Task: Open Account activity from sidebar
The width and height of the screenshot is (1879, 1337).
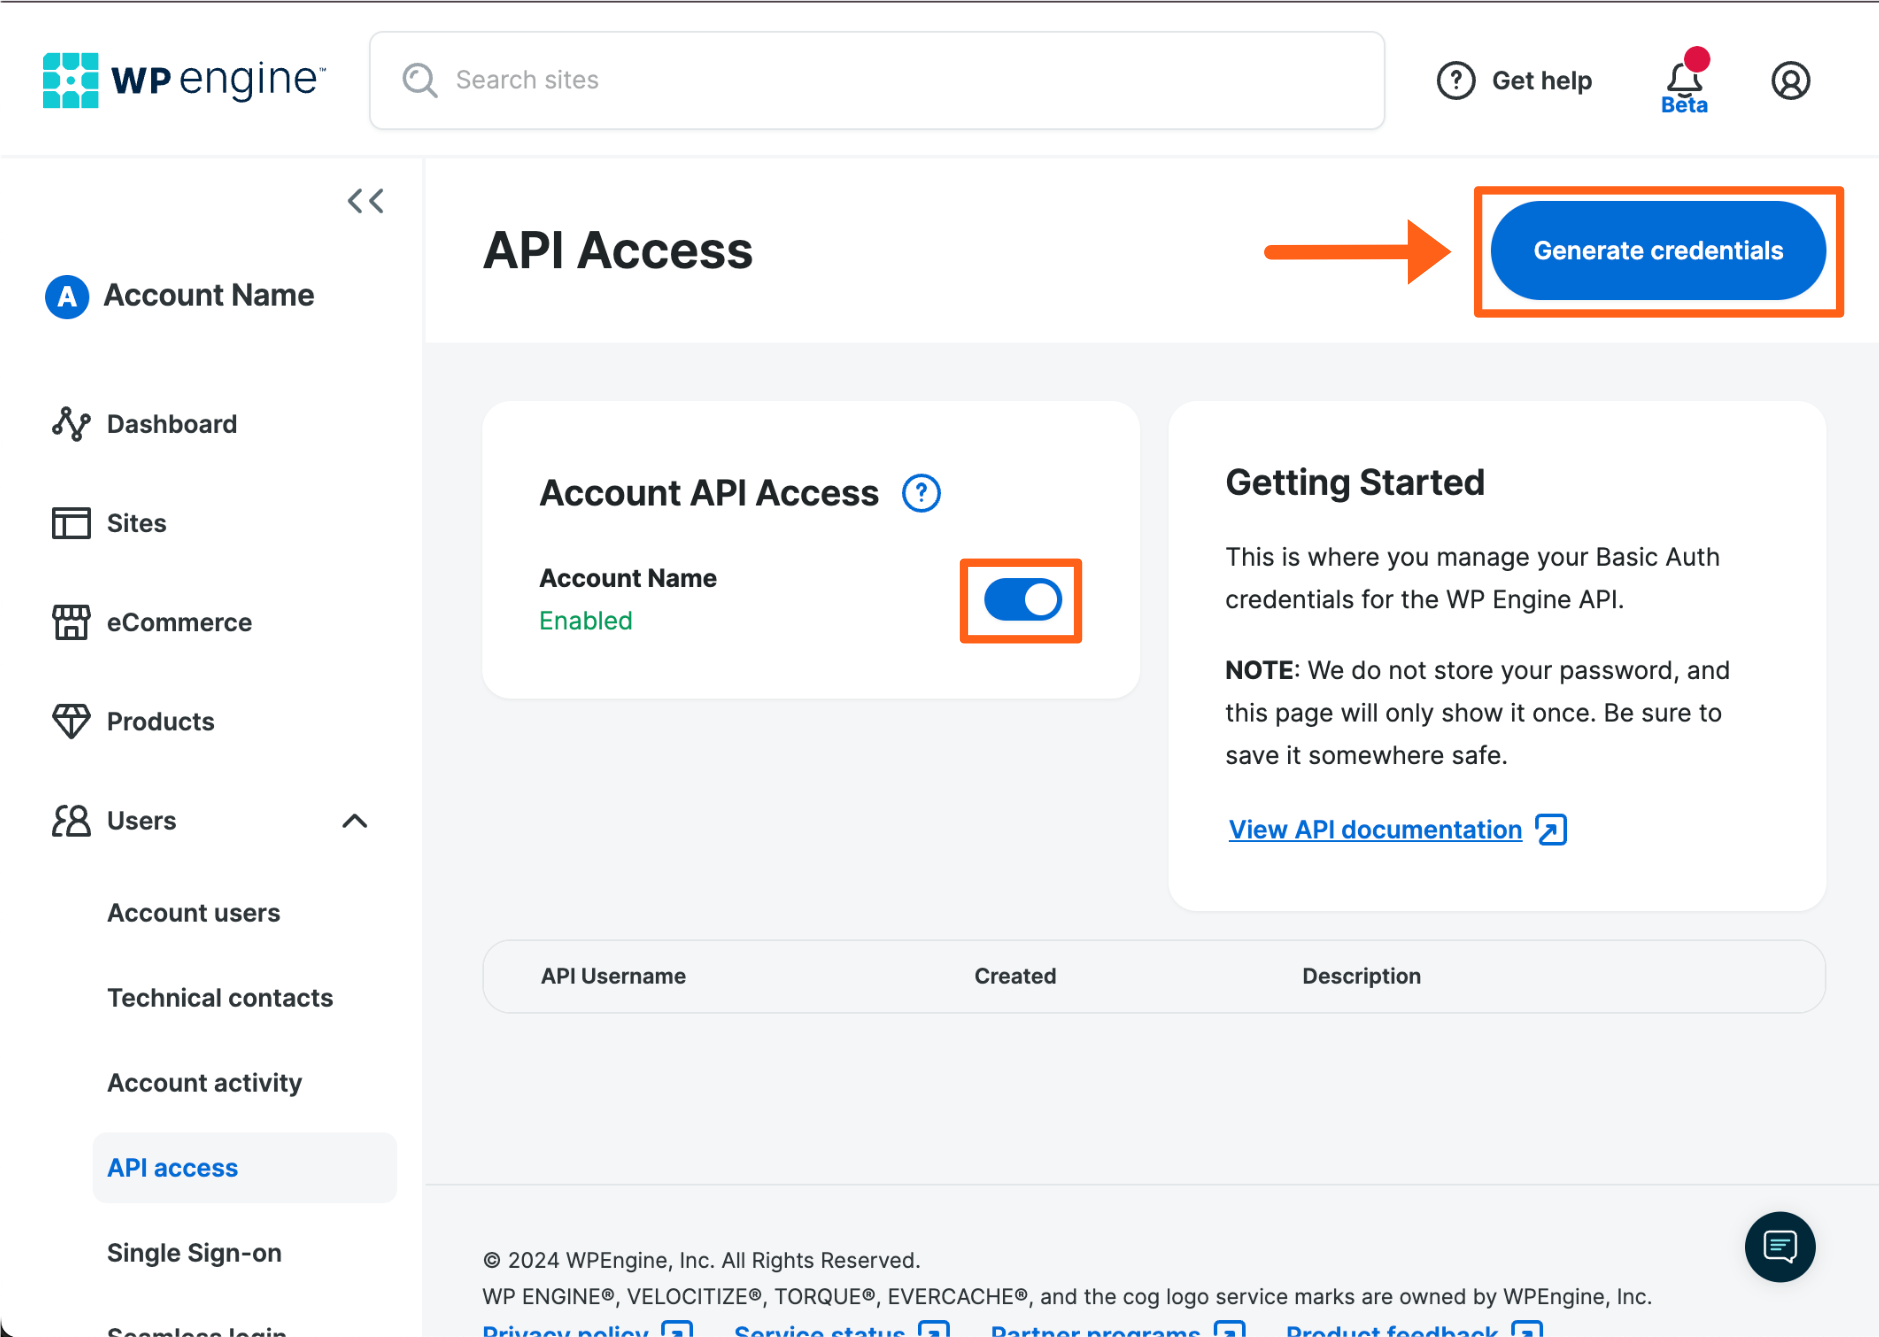Action: [204, 1082]
